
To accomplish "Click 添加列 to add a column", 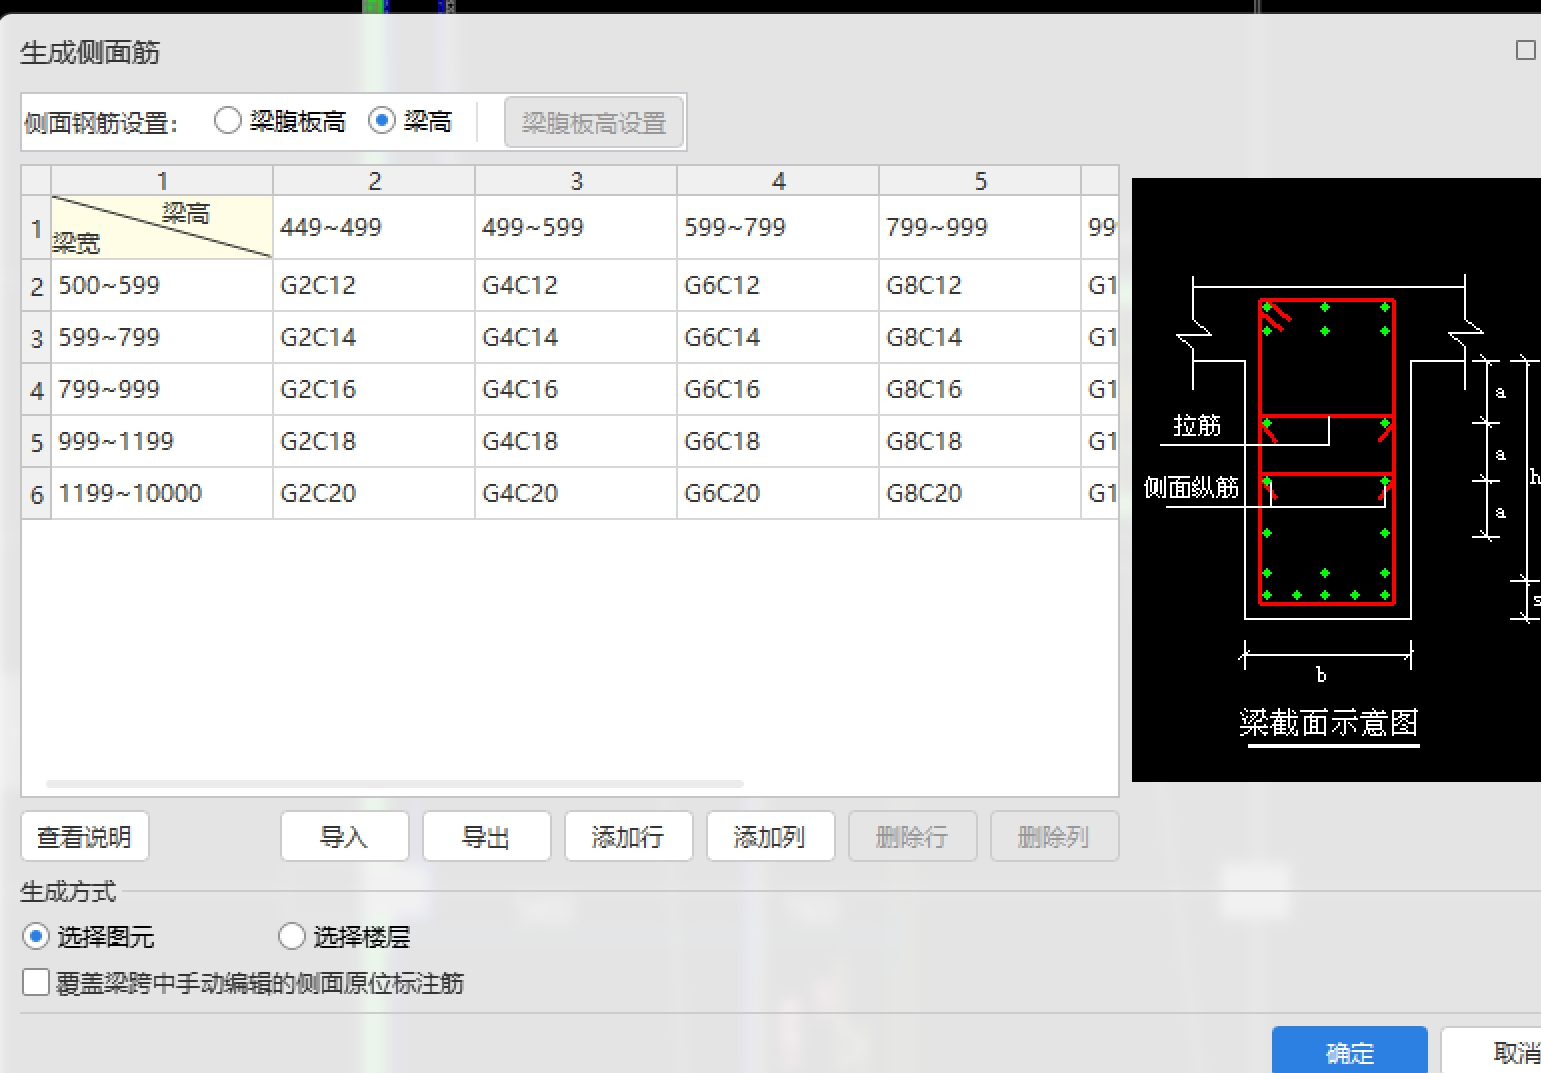I will (771, 837).
